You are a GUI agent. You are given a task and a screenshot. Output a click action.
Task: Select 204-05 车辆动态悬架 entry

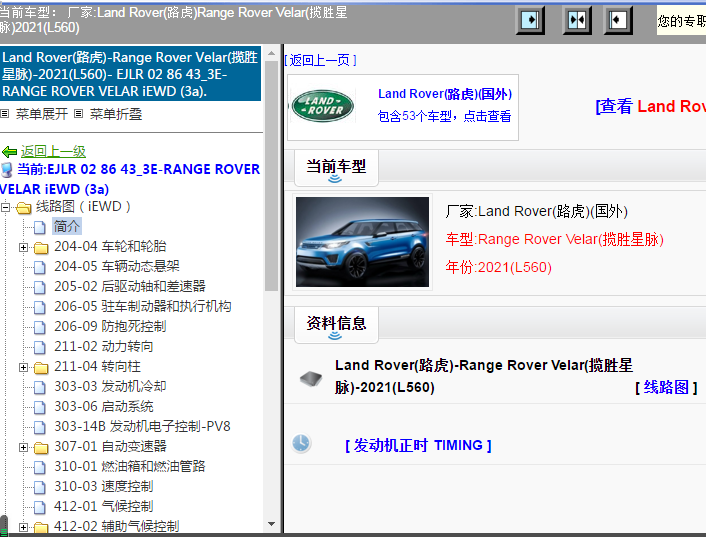tap(117, 266)
